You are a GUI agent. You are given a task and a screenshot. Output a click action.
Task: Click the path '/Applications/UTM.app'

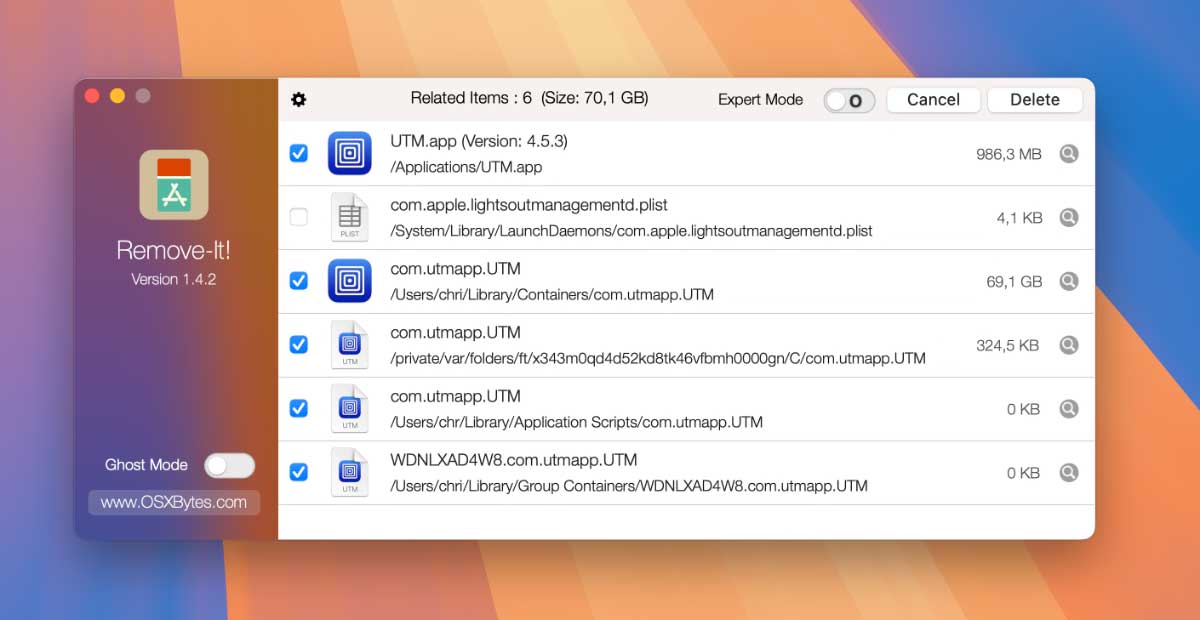click(466, 167)
